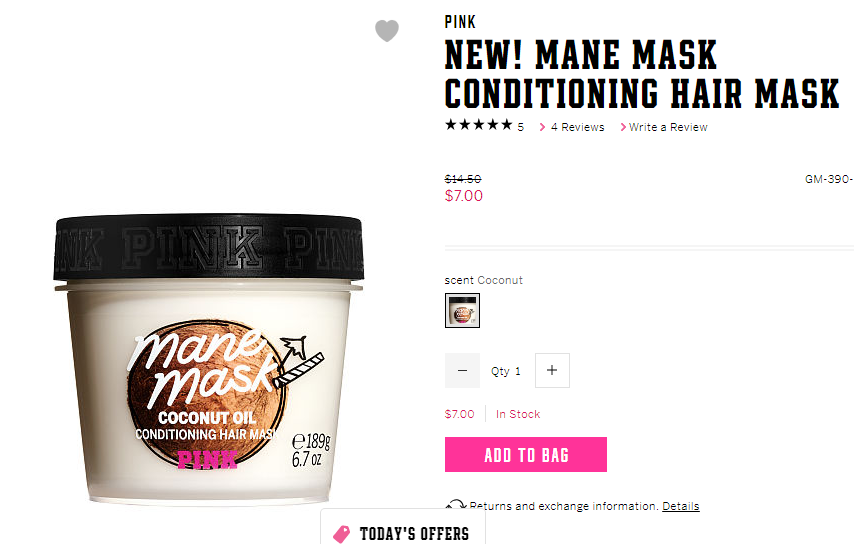Select the Coconut scent swatch
This screenshot has width=854, height=544.
(x=462, y=310)
